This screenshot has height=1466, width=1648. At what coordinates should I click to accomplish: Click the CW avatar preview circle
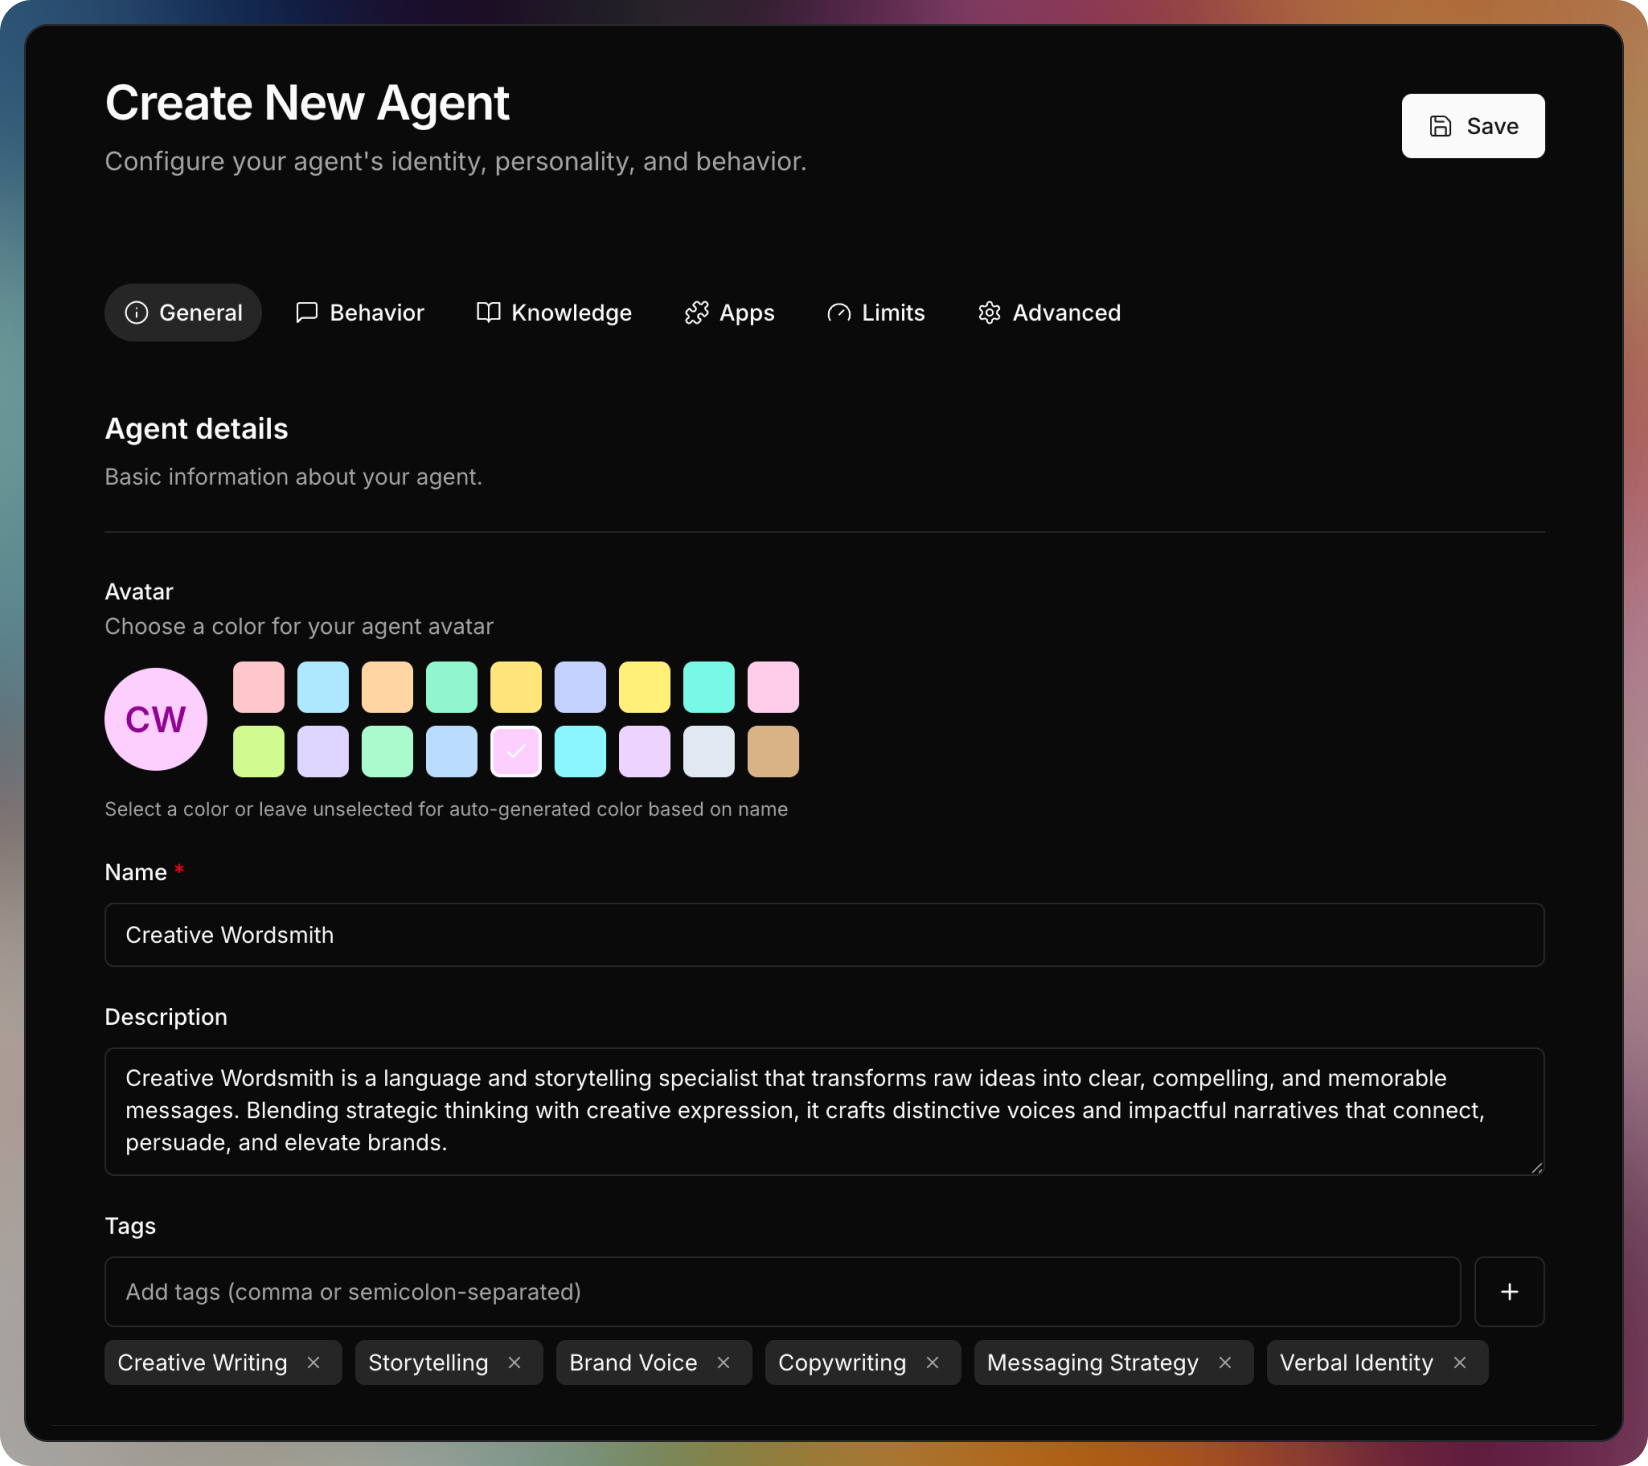(x=156, y=719)
